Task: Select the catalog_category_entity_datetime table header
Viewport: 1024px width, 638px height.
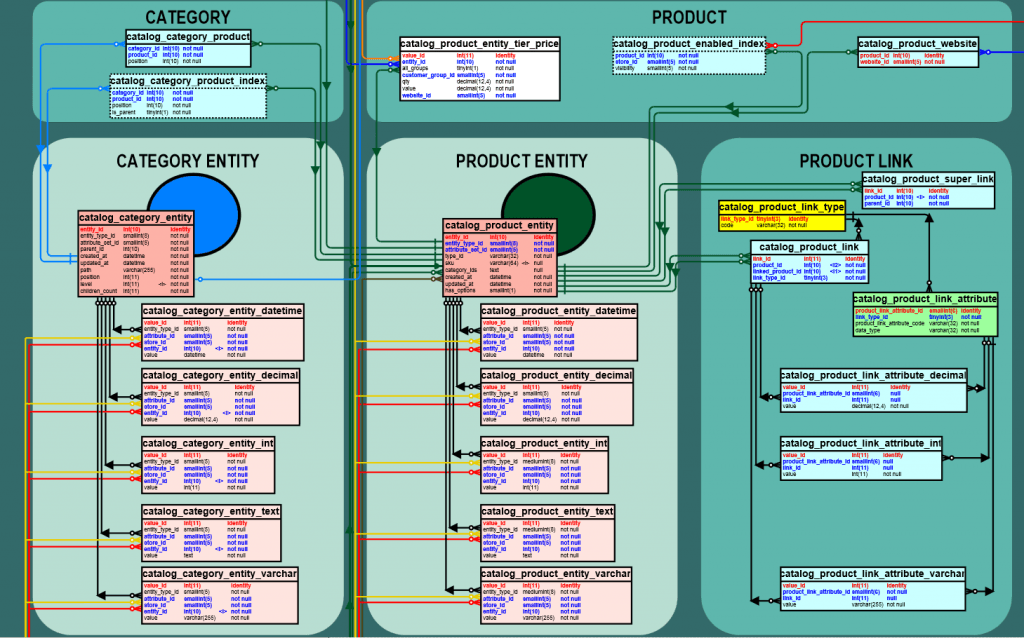Action: [x=222, y=311]
